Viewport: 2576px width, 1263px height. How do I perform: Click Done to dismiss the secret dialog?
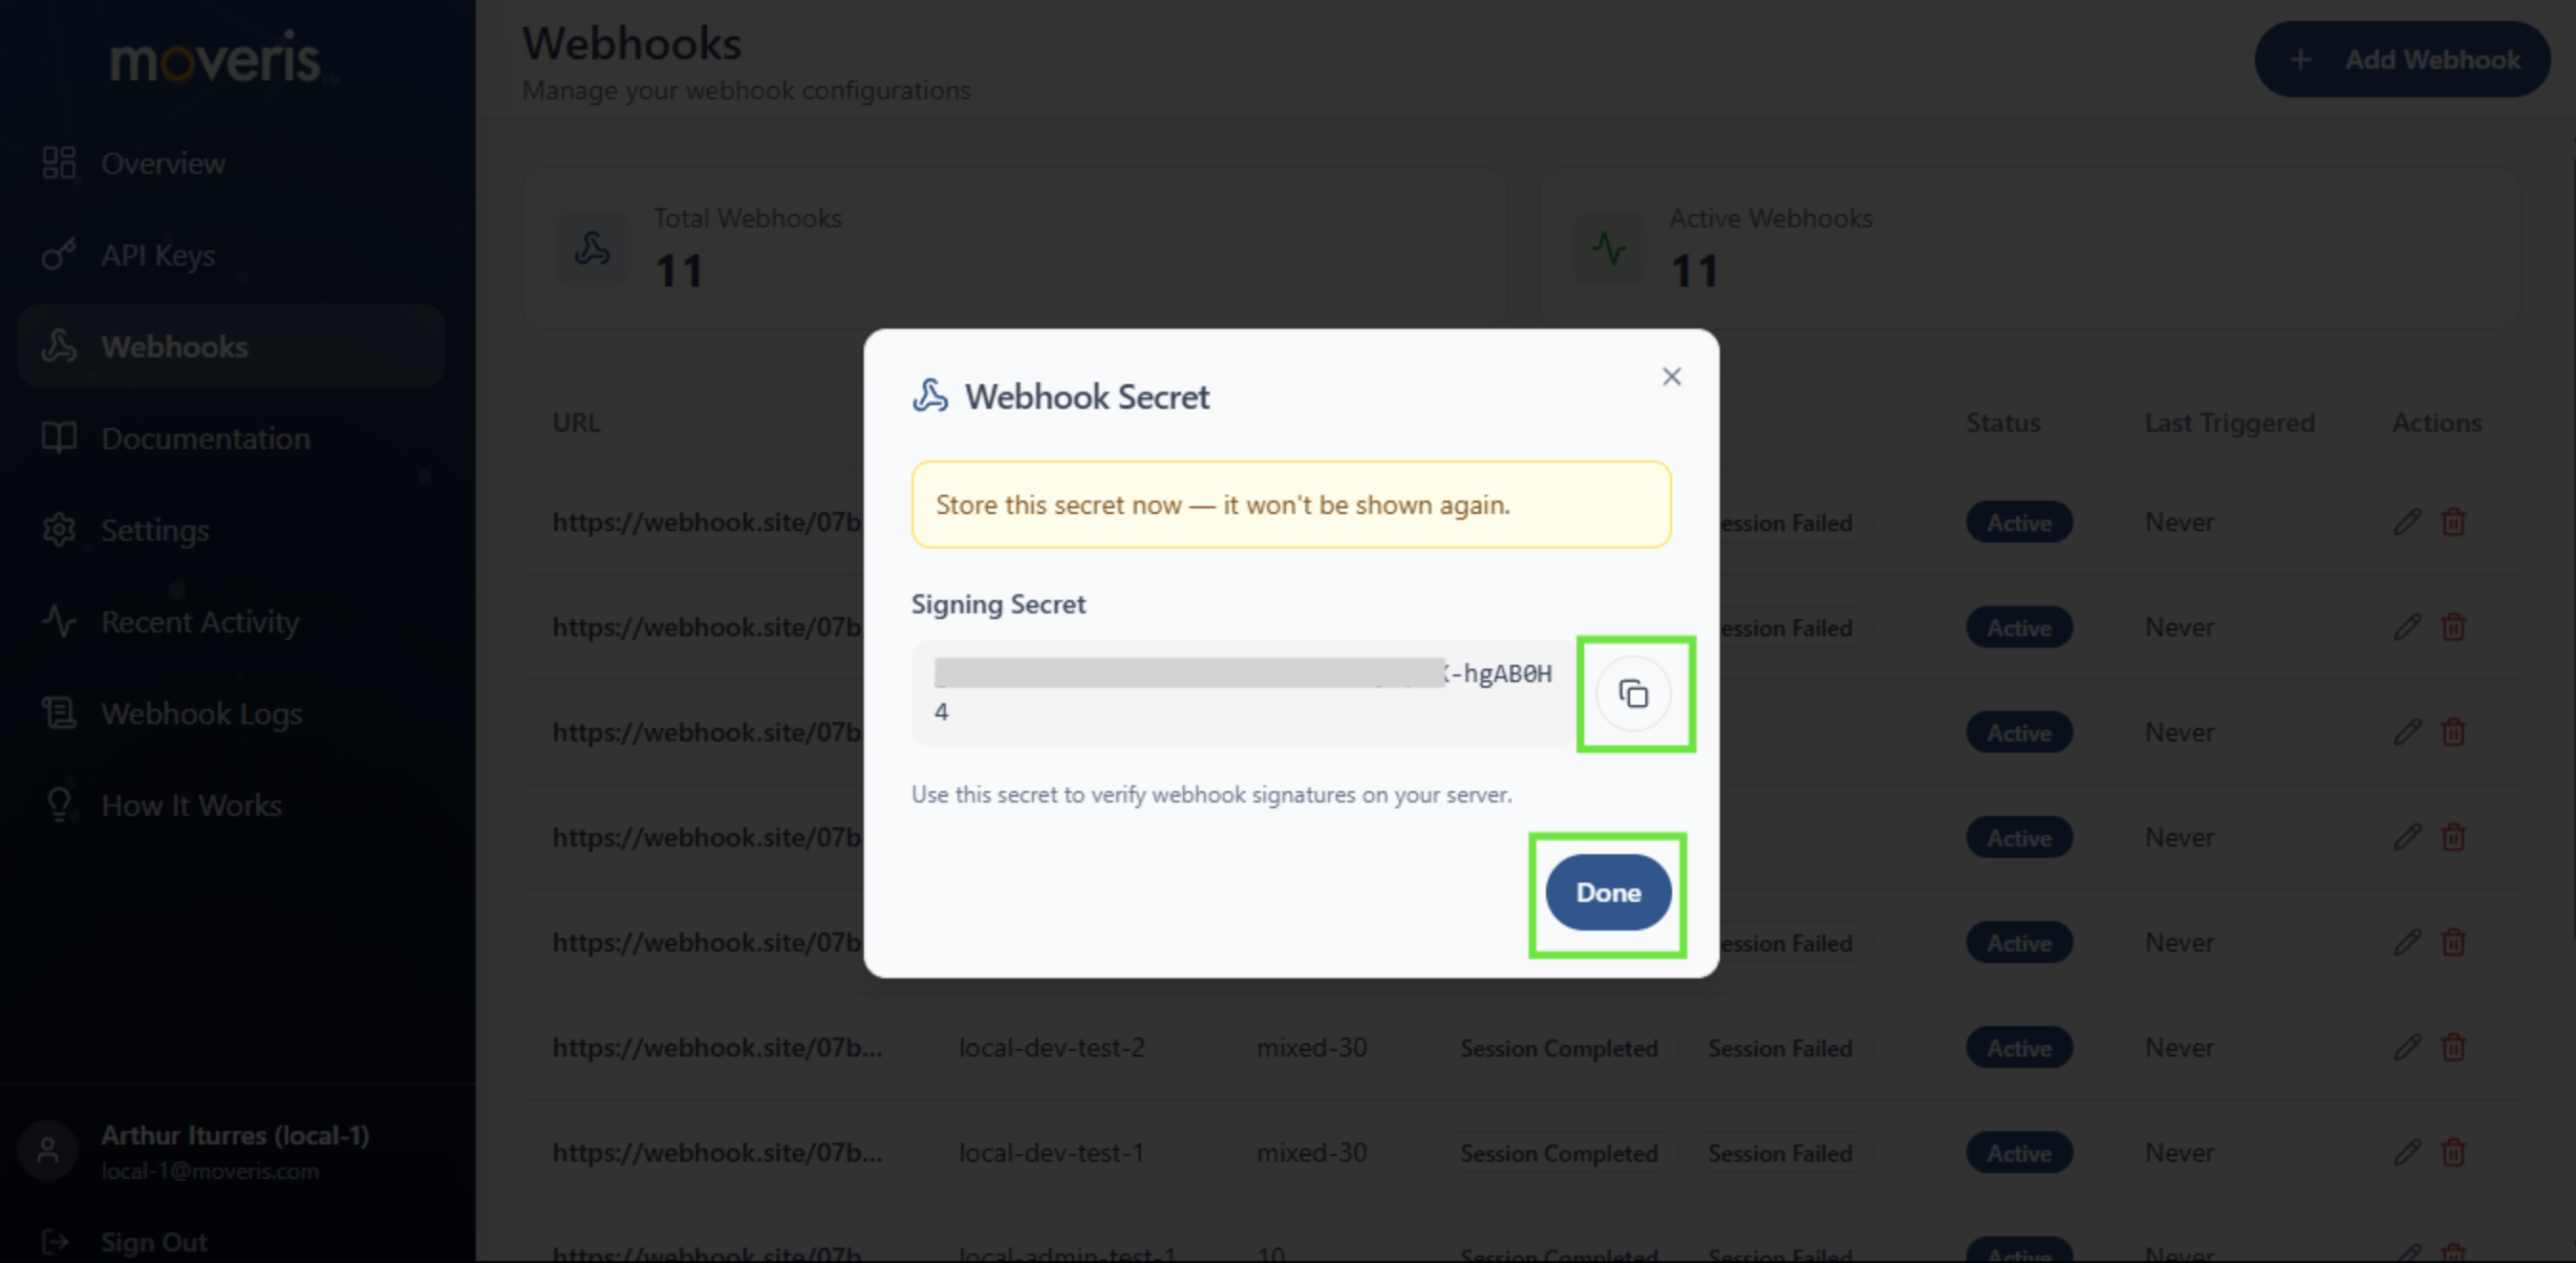click(x=1607, y=892)
